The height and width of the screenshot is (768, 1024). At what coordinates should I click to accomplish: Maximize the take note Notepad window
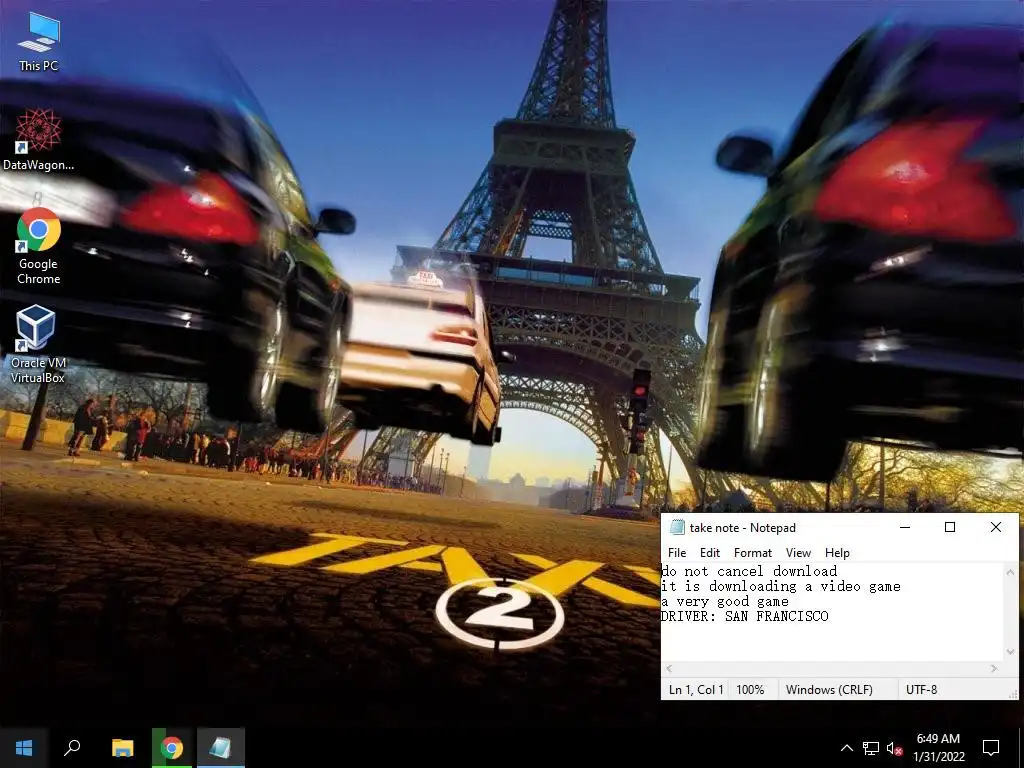pos(950,527)
